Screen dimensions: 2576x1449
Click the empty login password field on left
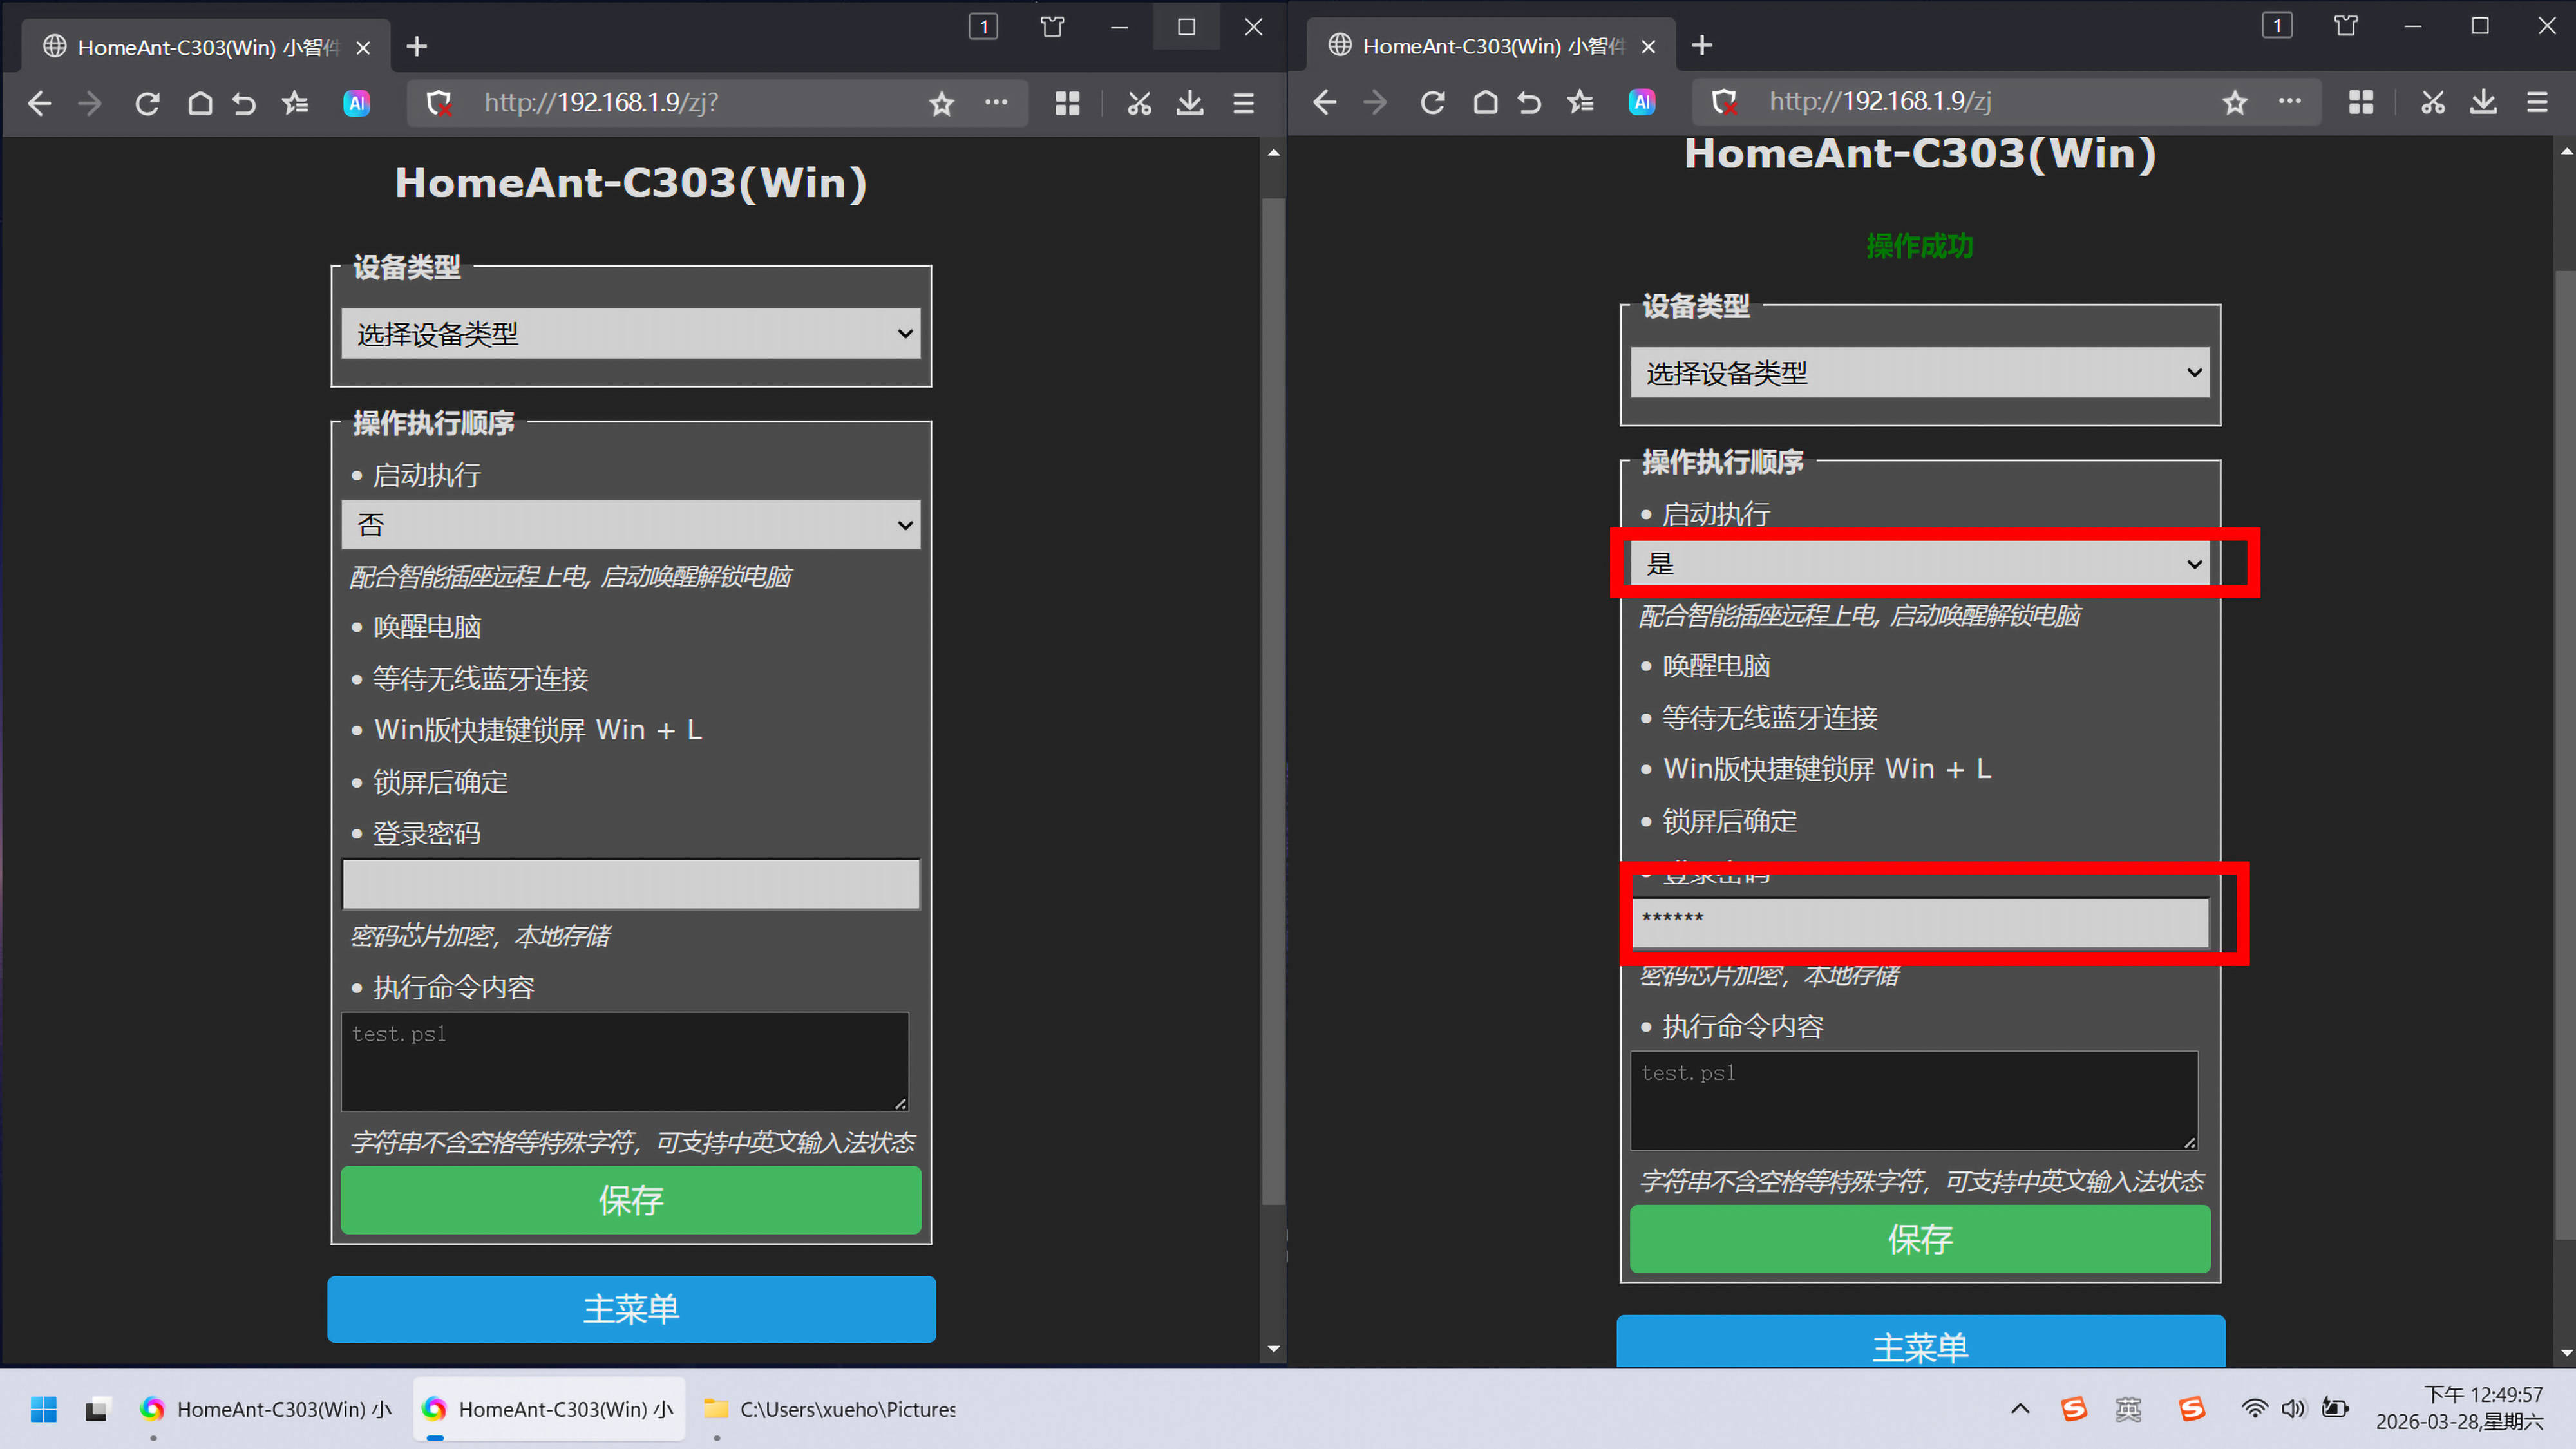[x=630, y=884]
